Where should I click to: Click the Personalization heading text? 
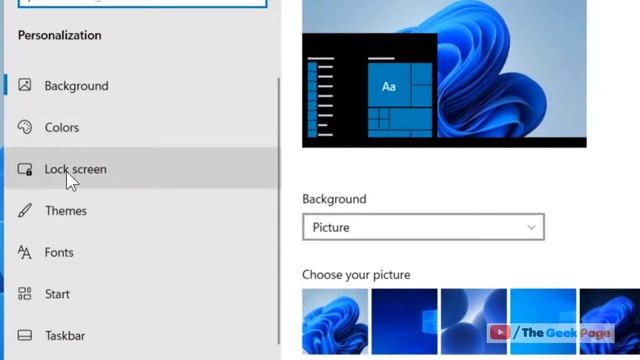pos(60,35)
